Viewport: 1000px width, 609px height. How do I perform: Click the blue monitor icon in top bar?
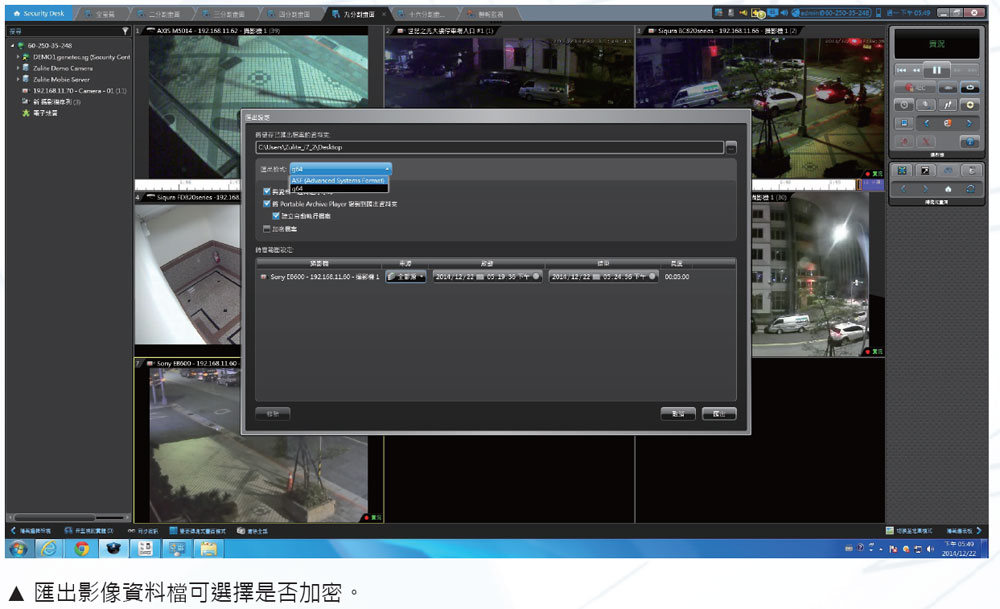coord(772,13)
